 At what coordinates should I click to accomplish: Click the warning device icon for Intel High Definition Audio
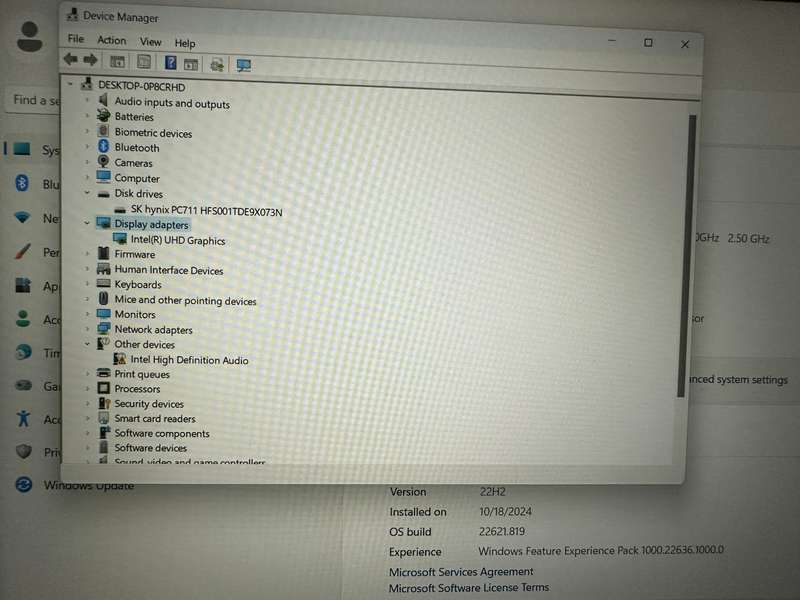pyautogui.click(x=120, y=359)
